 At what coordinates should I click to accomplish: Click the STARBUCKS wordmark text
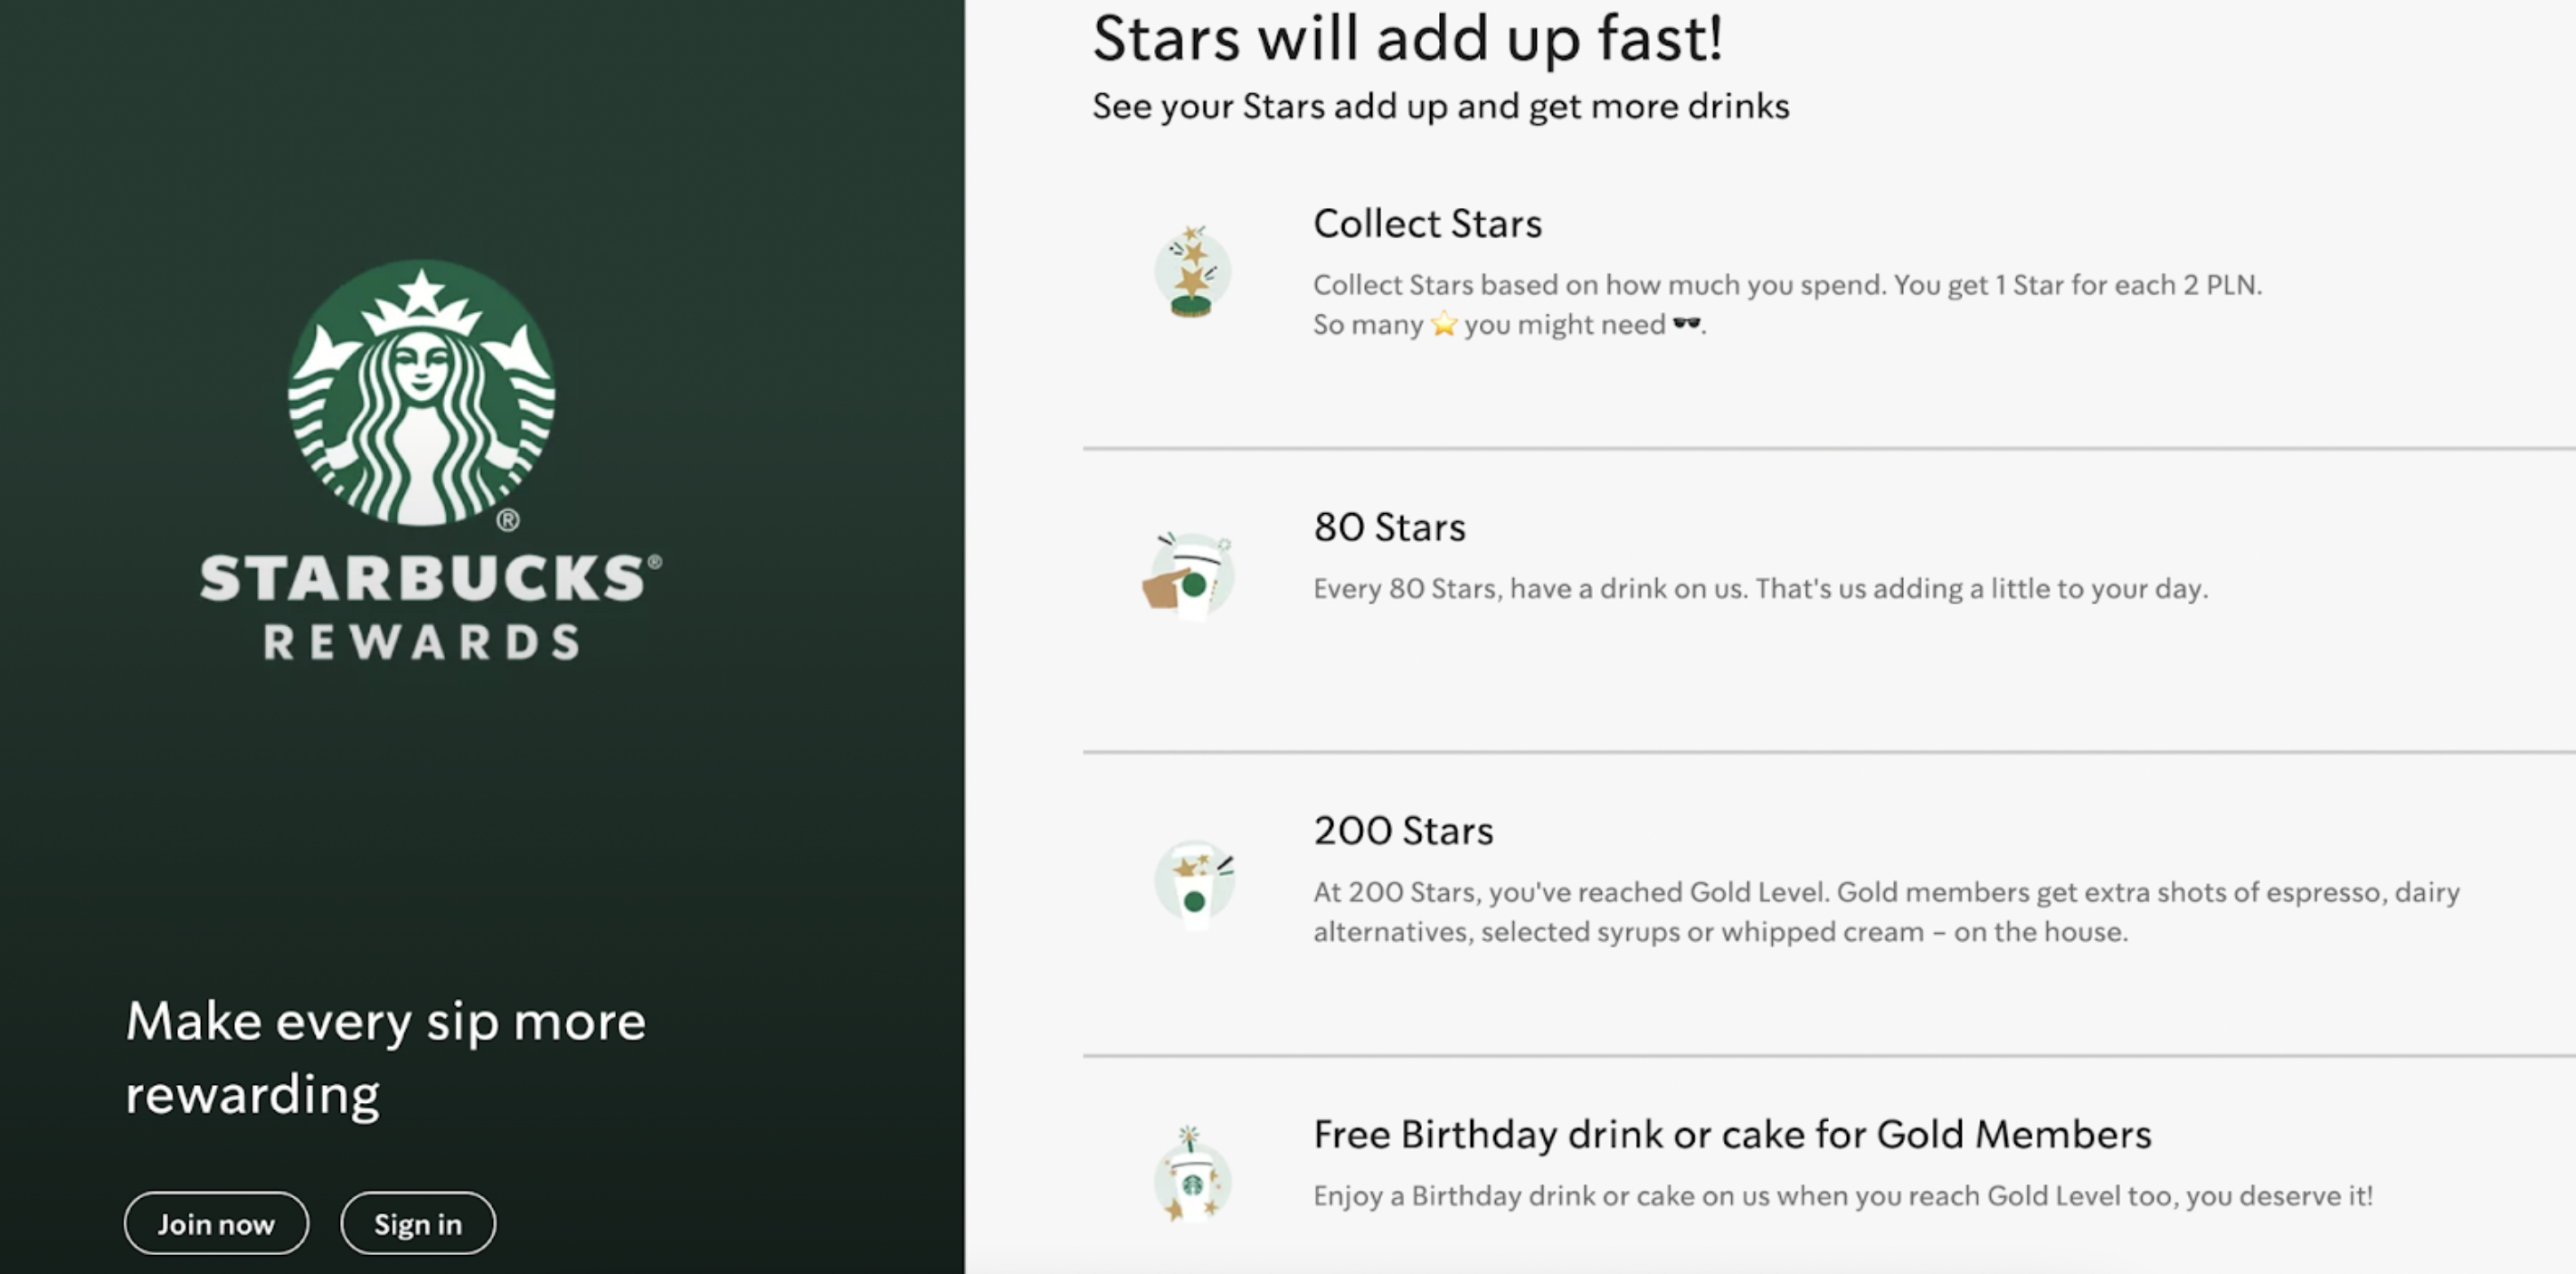[424, 579]
